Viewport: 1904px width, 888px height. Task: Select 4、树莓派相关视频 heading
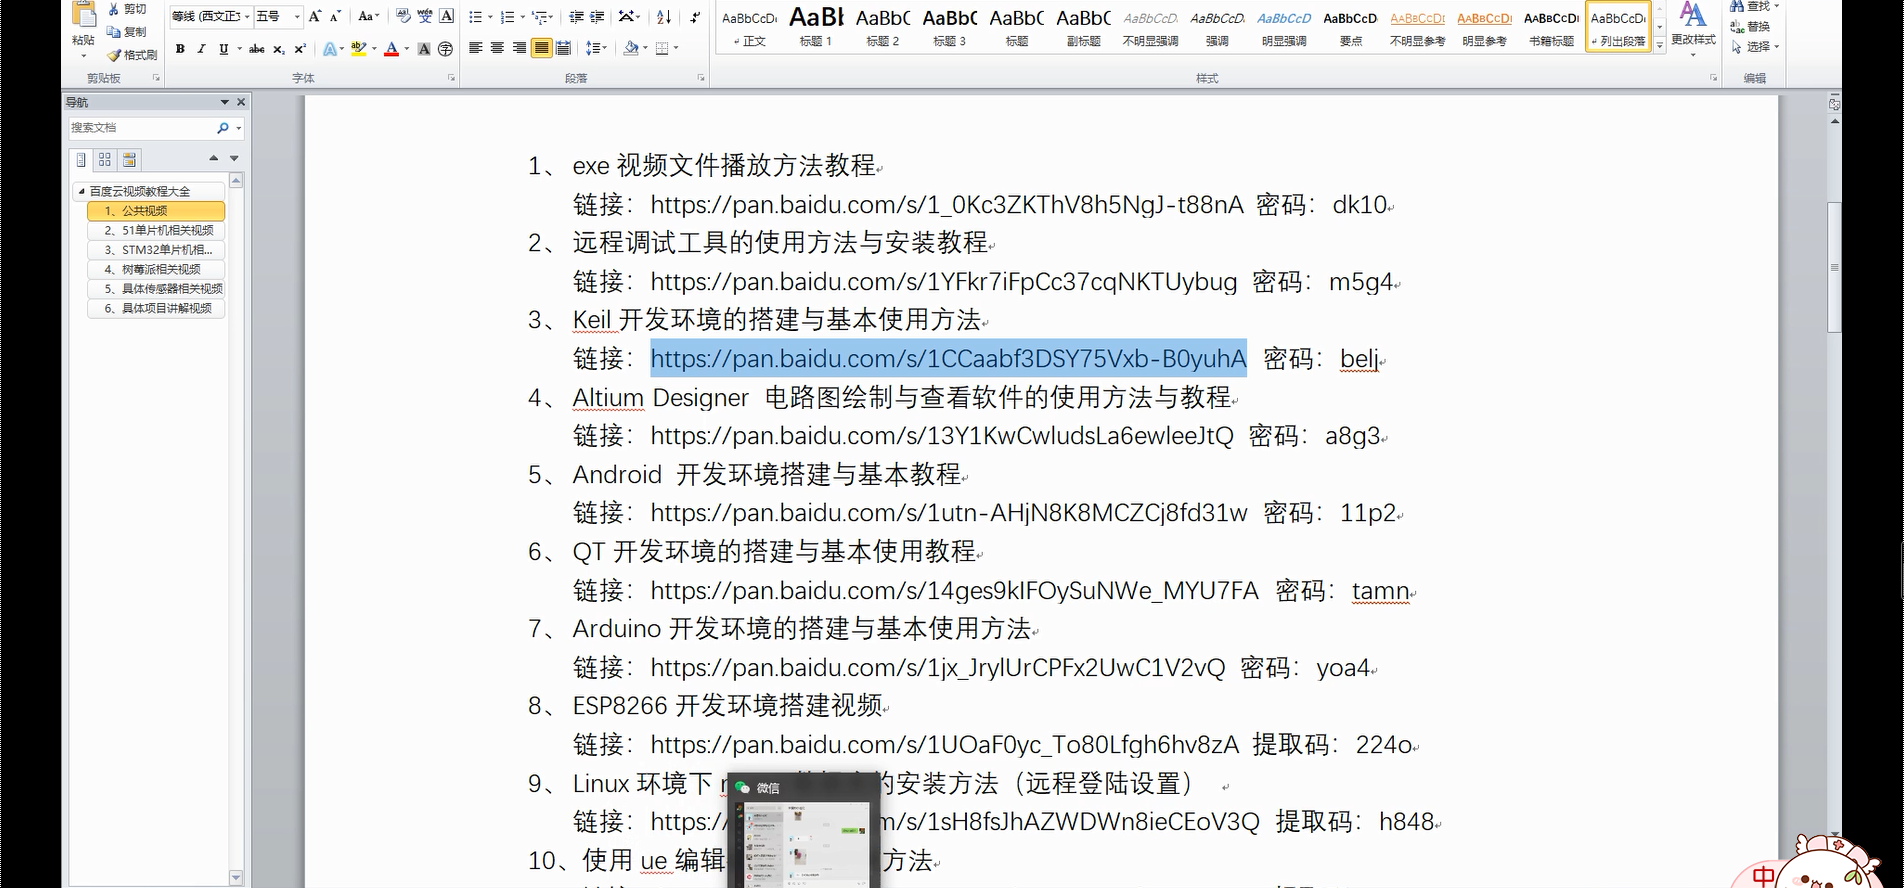click(156, 269)
